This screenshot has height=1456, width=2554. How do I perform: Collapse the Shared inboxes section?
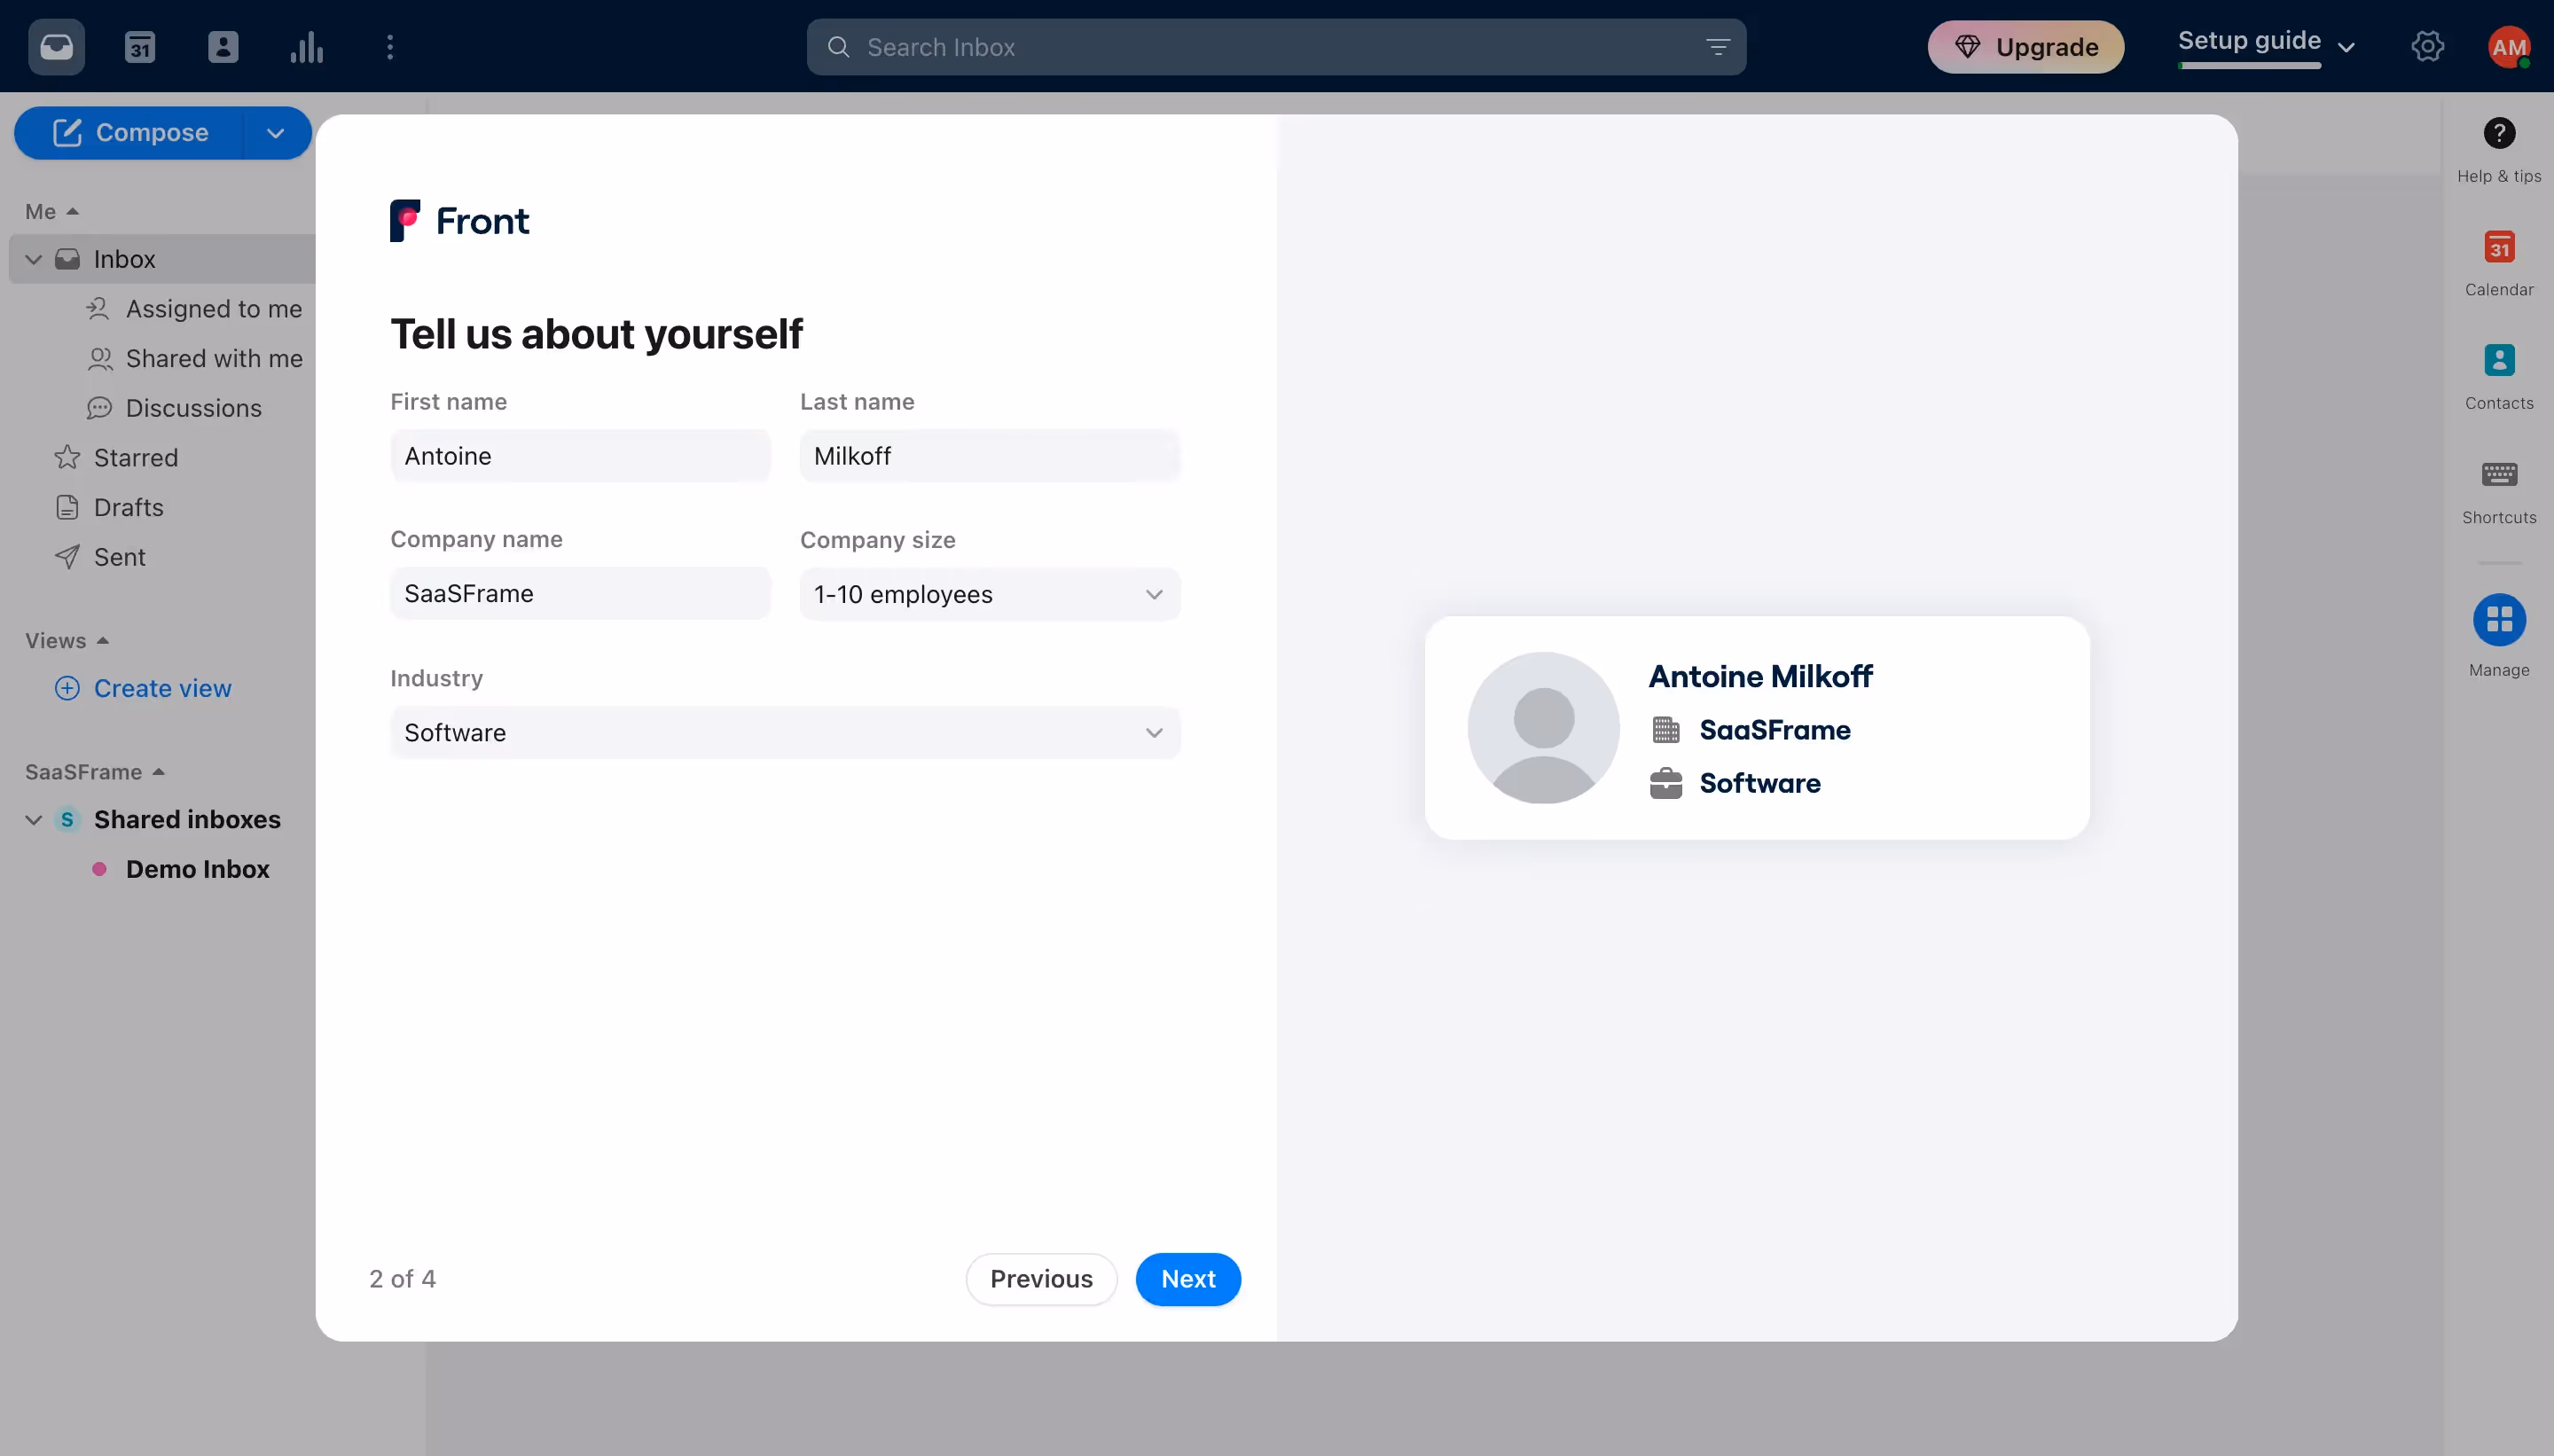[33, 819]
